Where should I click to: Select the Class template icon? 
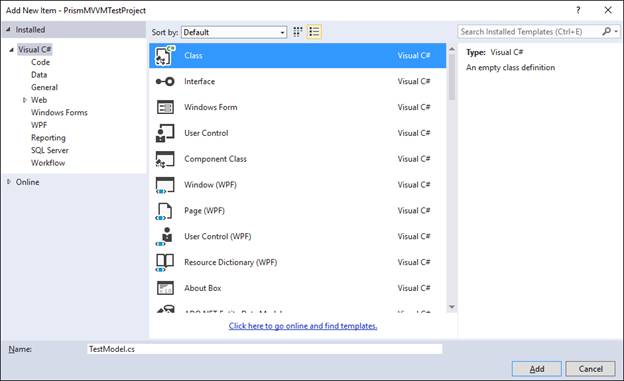pos(165,55)
